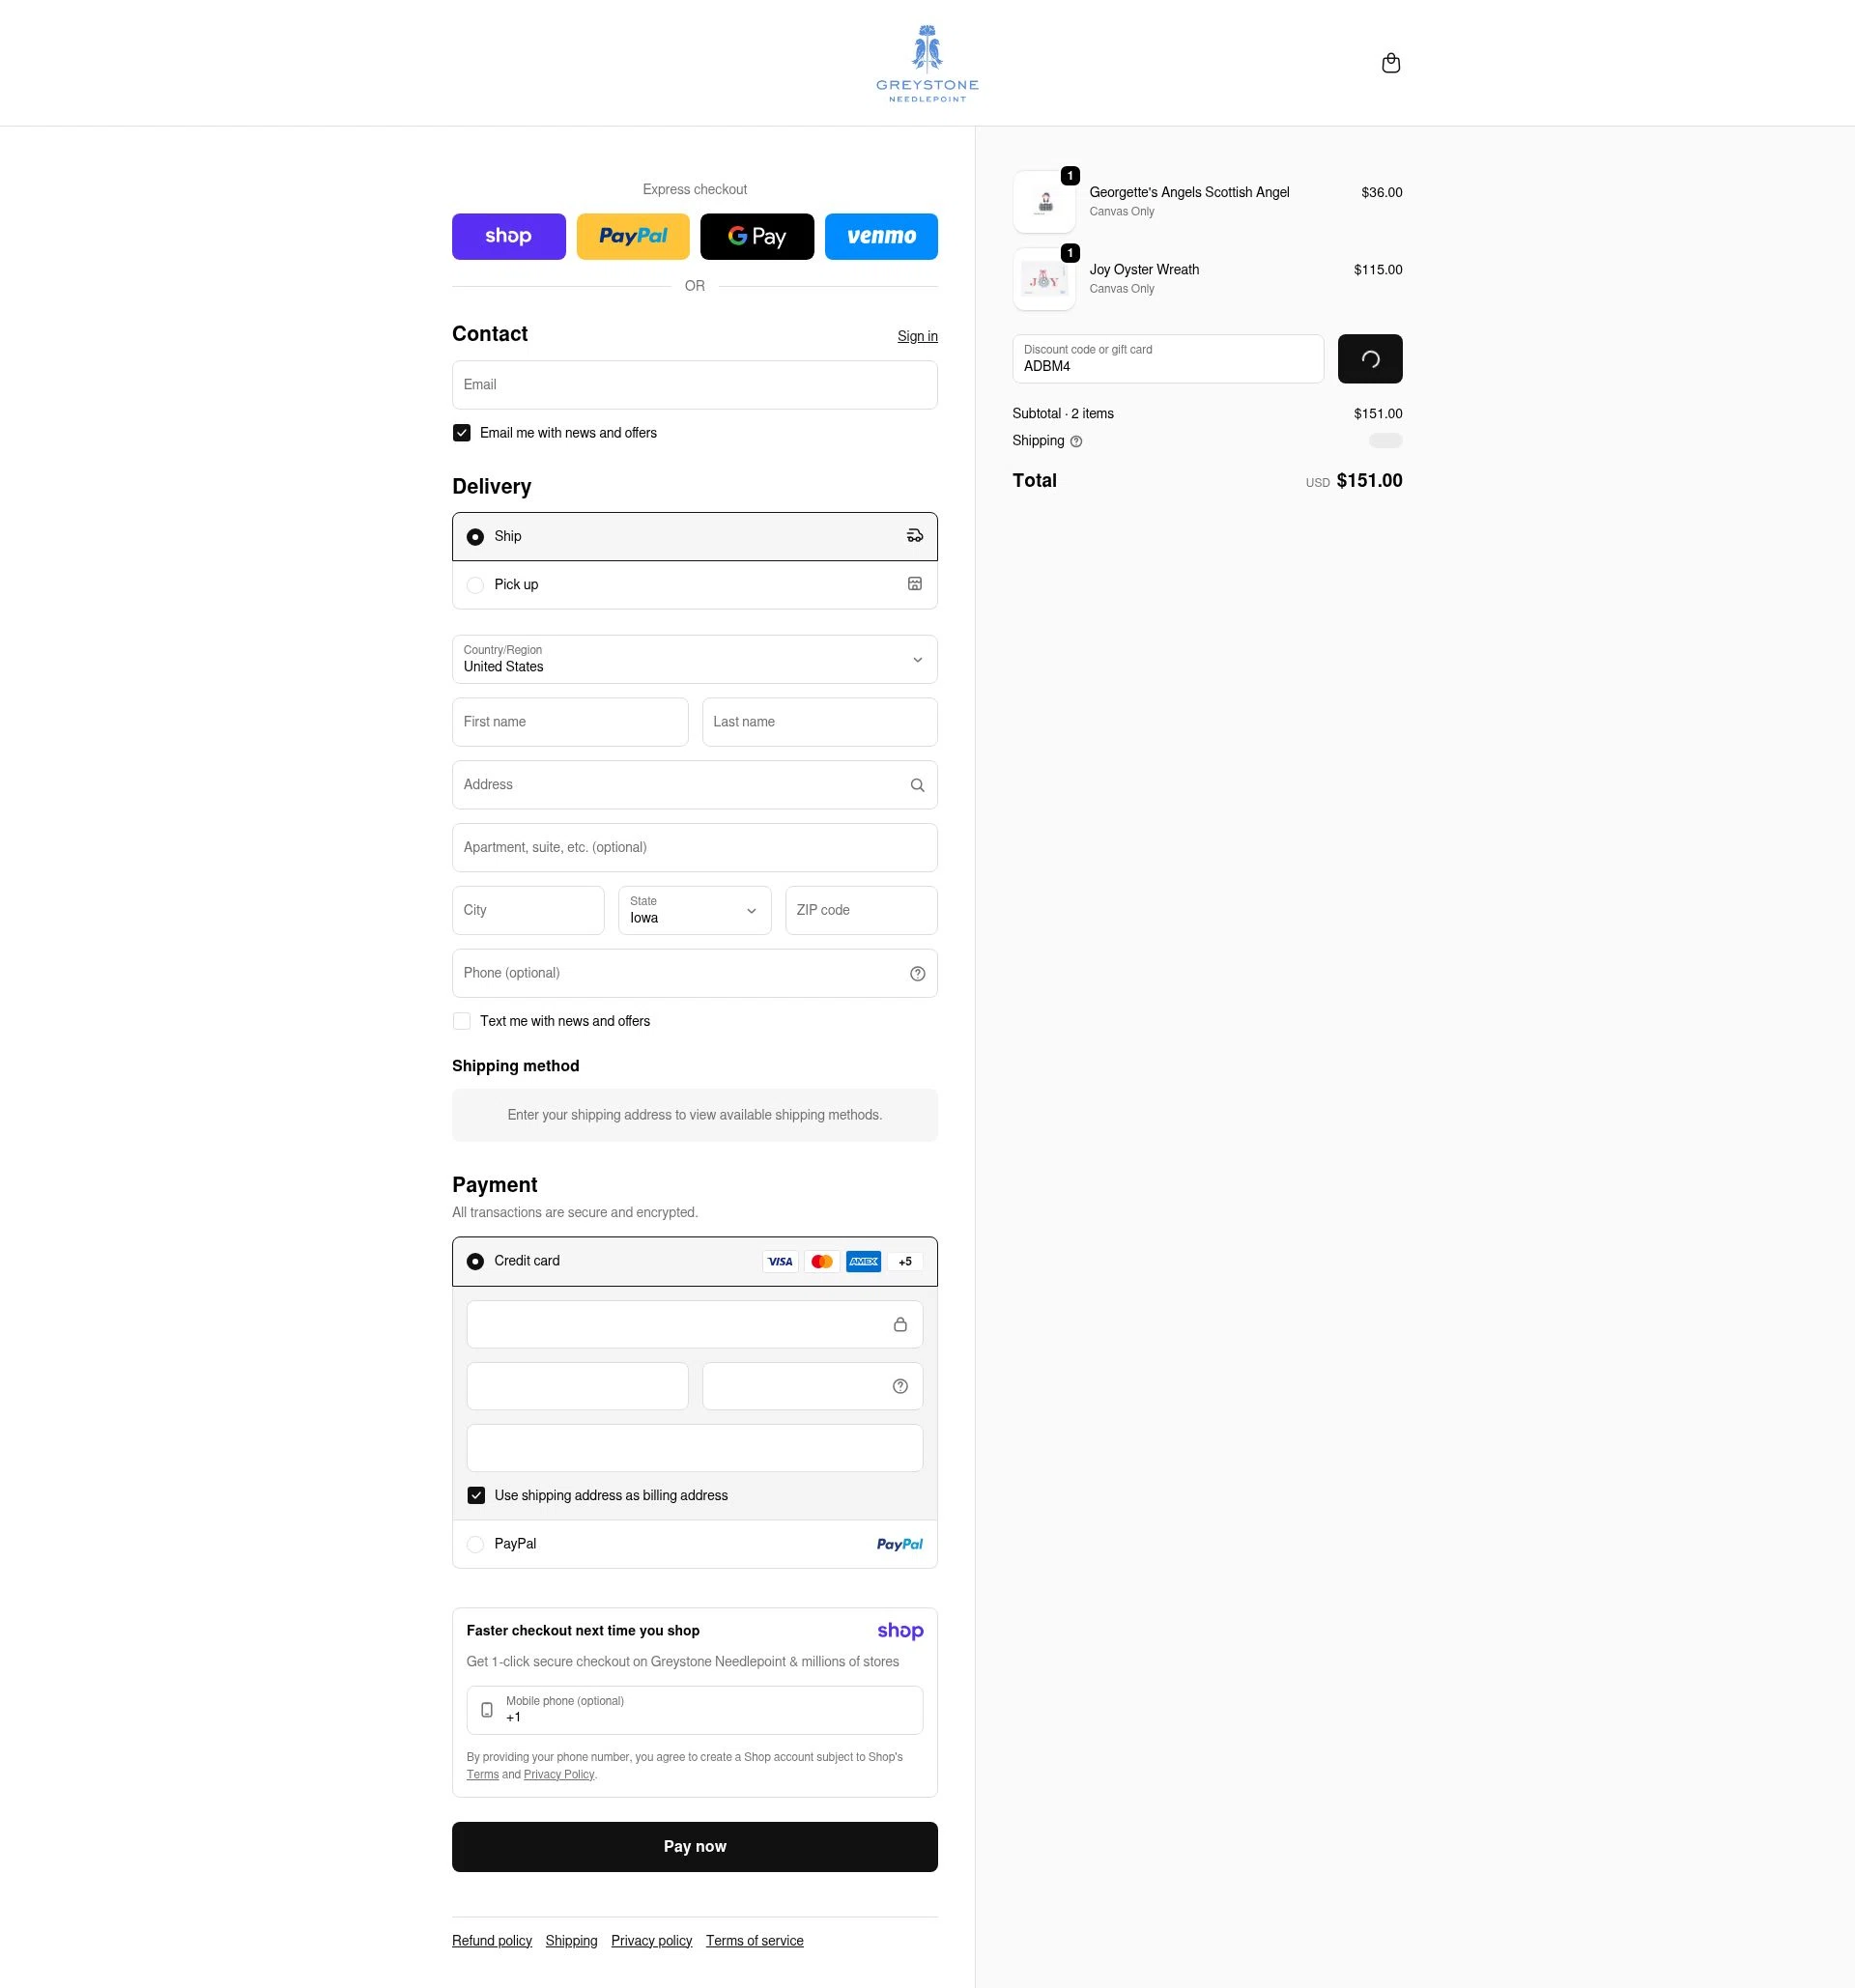
Task: Open the shopping bag cart icon
Action: [x=1390, y=63]
